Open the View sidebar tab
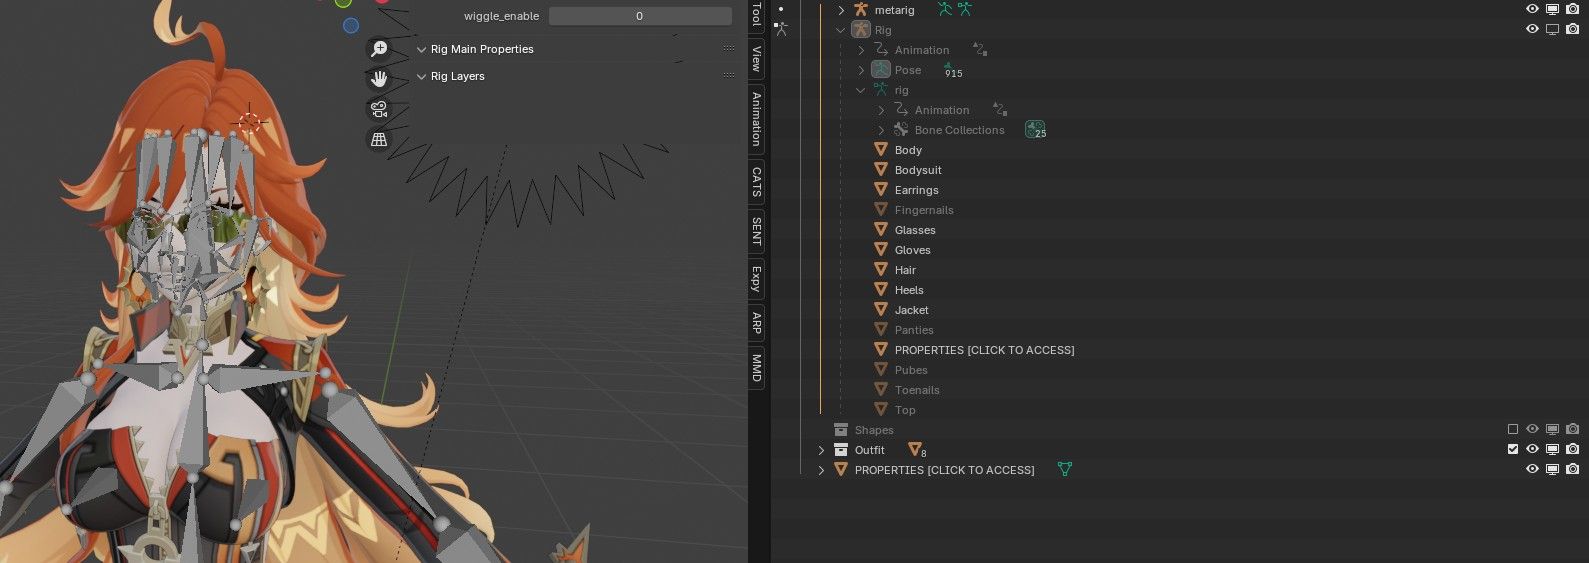The image size is (1589, 563). click(757, 59)
